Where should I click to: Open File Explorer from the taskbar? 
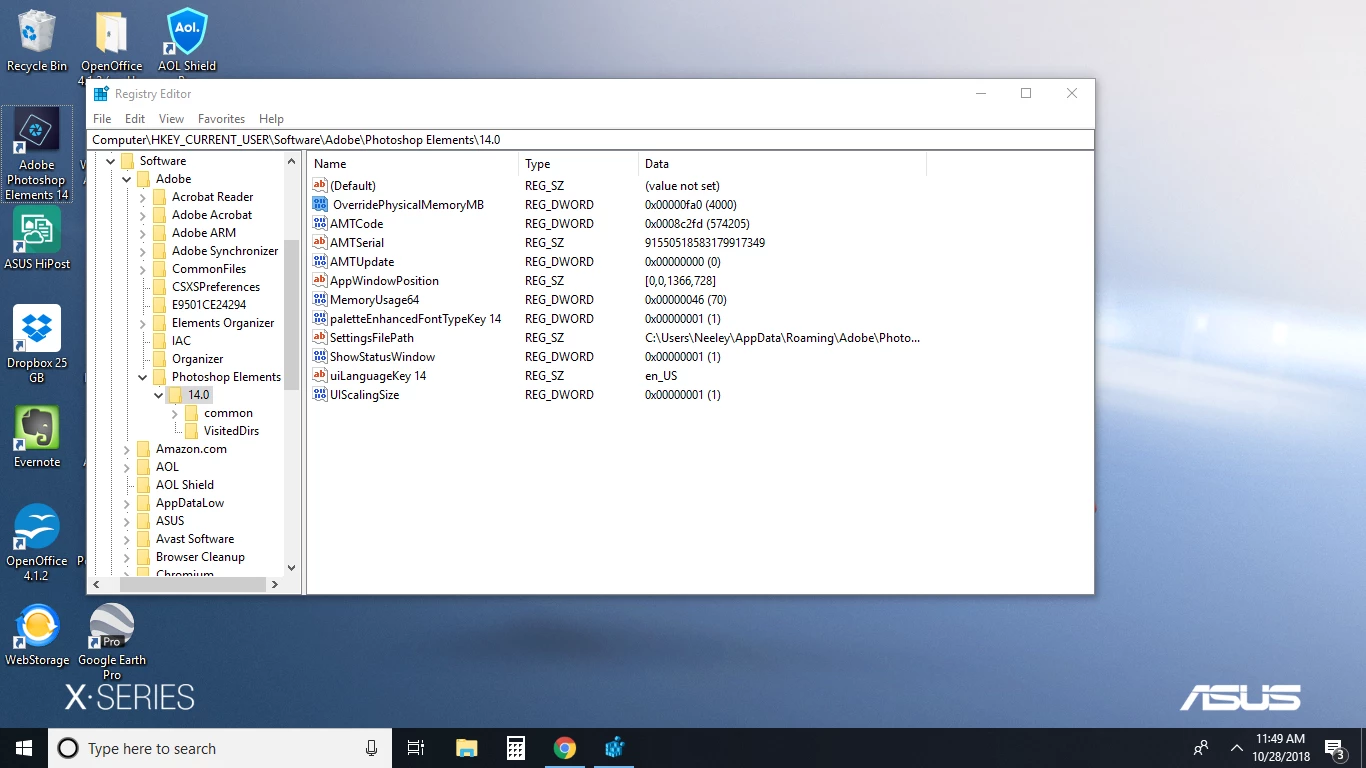466,748
